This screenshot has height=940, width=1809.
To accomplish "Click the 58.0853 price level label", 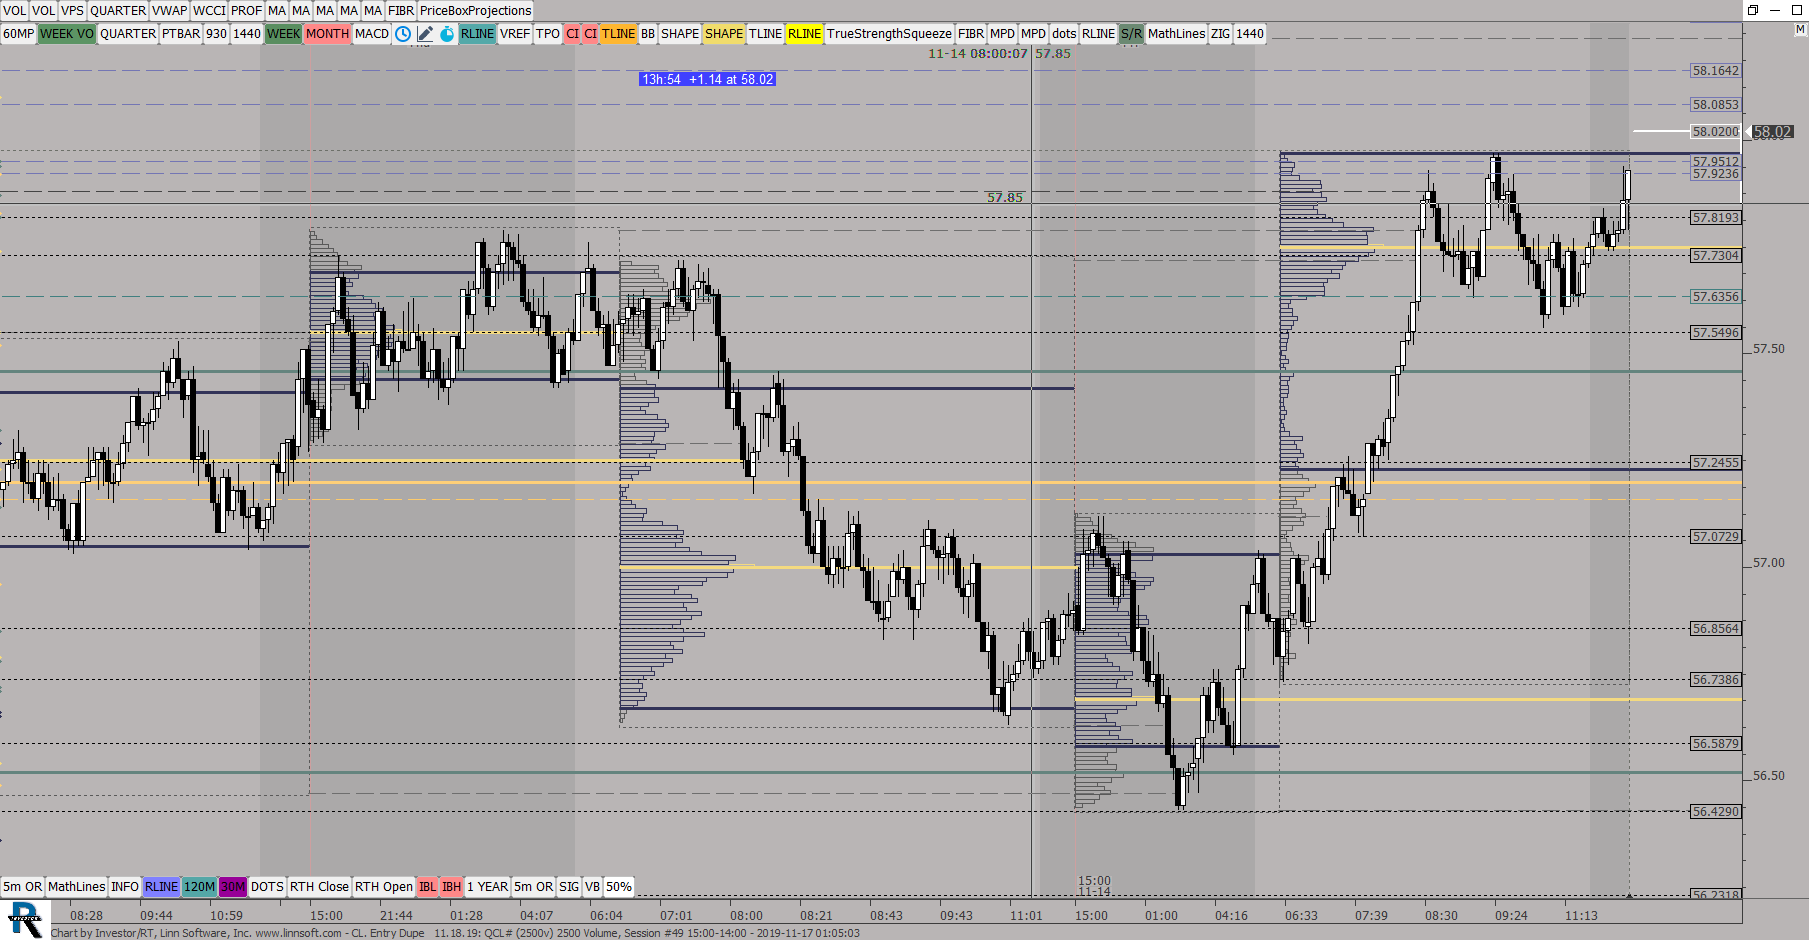I will [1715, 105].
